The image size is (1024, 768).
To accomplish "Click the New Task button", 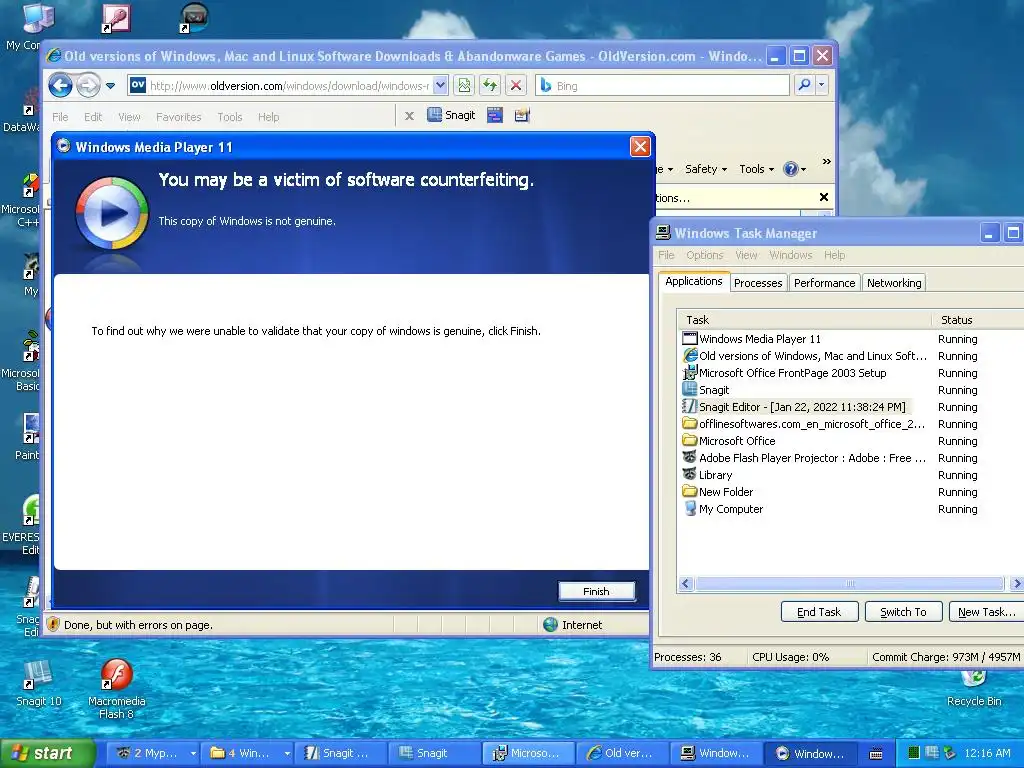I will (x=986, y=612).
